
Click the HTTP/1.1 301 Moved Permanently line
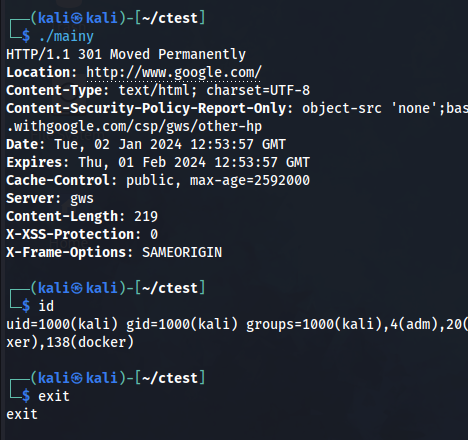[x=126, y=54]
